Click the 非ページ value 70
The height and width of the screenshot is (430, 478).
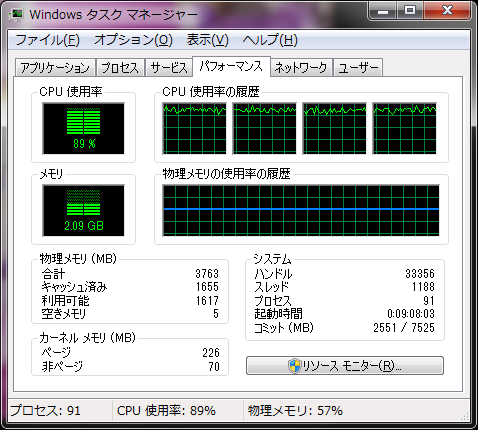point(214,367)
